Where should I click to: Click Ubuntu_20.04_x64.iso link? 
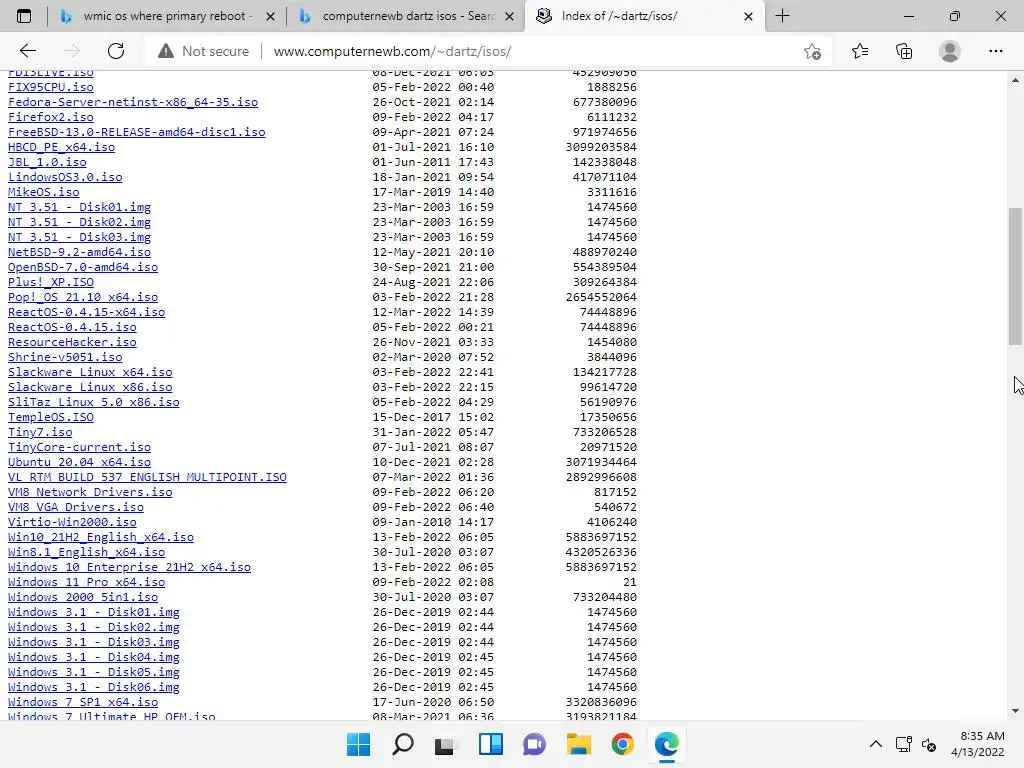coord(79,462)
